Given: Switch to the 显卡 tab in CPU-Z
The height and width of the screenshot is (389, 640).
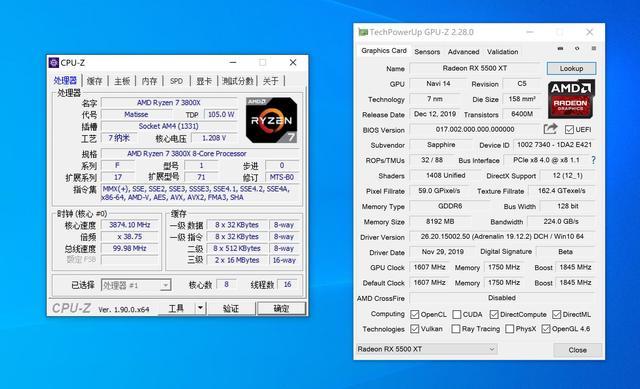Looking at the screenshot, I should pyautogui.click(x=204, y=81).
